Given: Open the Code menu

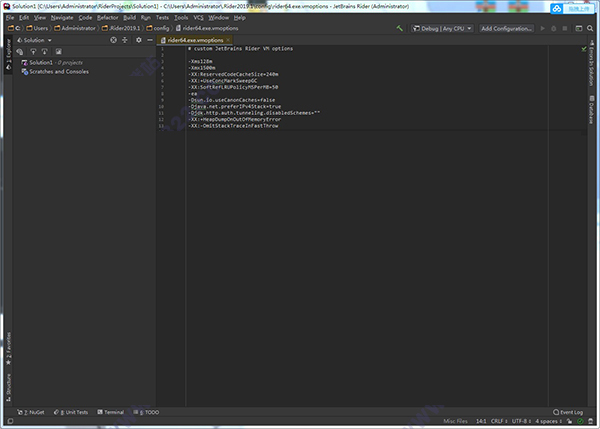Looking at the screenshot, I should [85, 18].
